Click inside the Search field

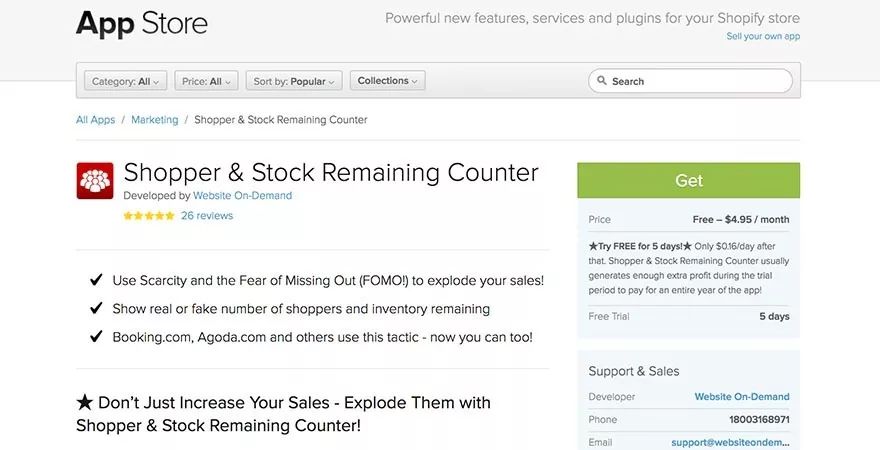coord(698,81)
